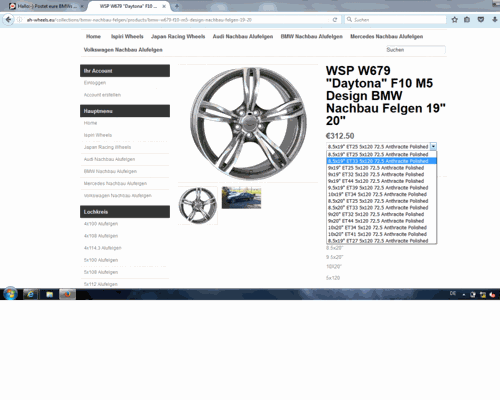Click the site info icon in address bar

click(20, 20)
